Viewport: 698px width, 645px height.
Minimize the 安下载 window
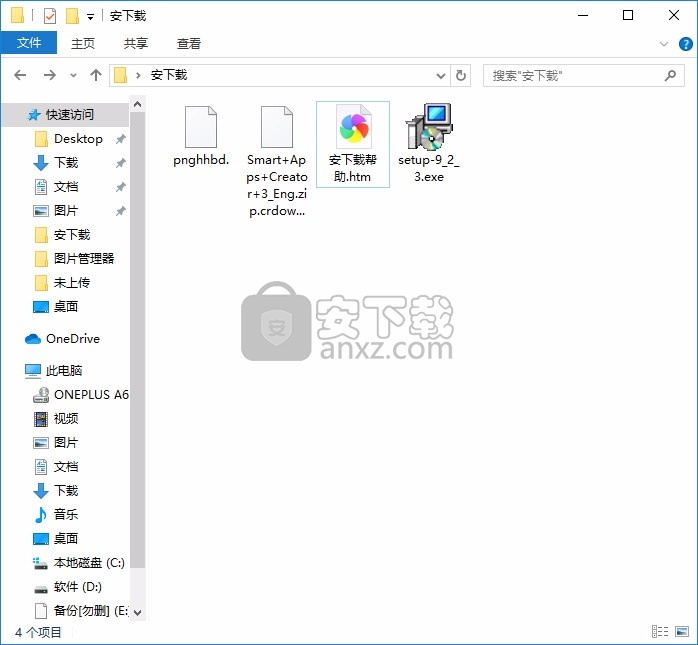(x=583, y=16)
